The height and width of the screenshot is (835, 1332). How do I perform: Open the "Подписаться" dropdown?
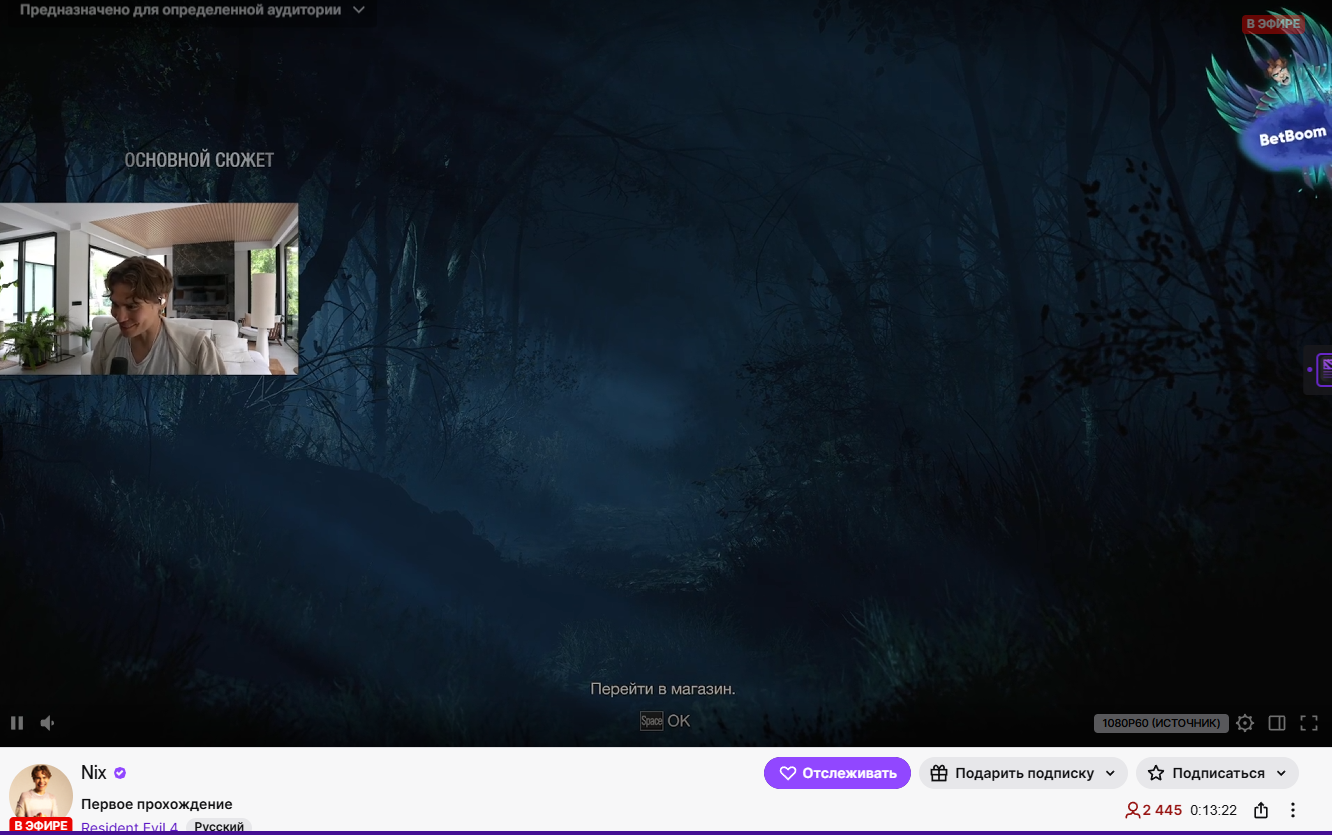tap(1217, 773)
